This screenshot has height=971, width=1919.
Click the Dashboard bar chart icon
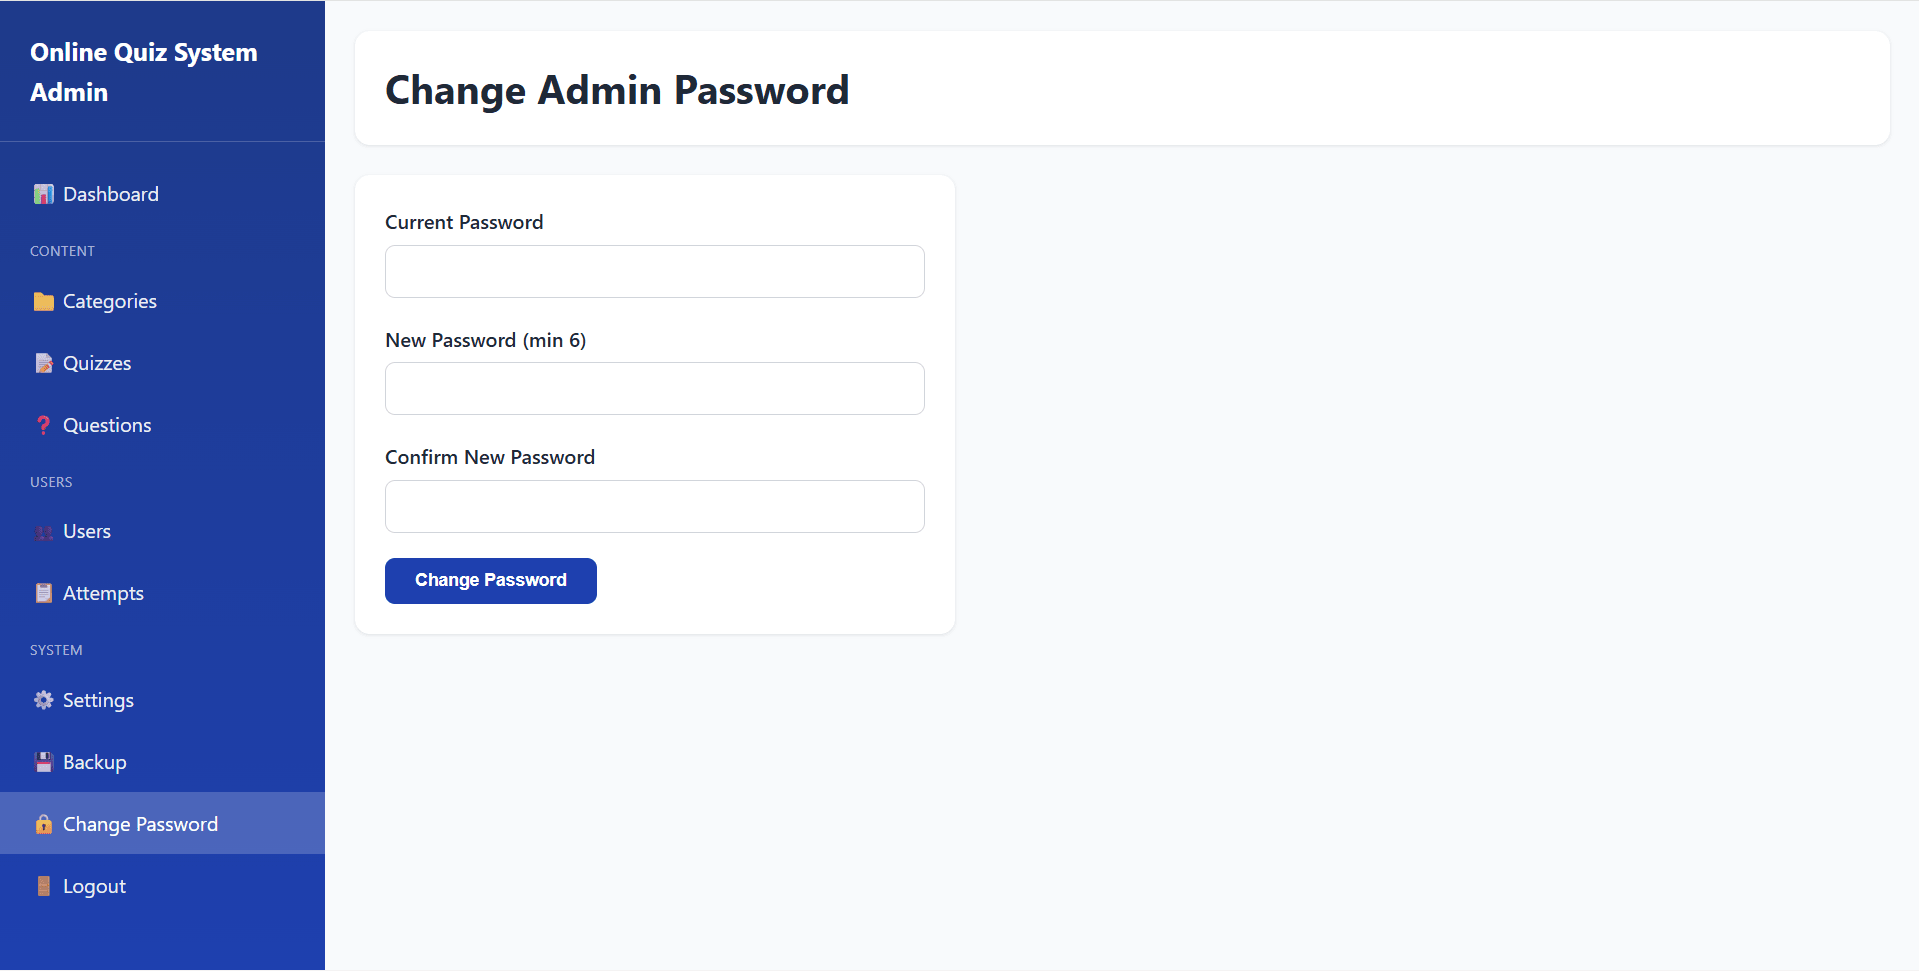coord(43,194)
